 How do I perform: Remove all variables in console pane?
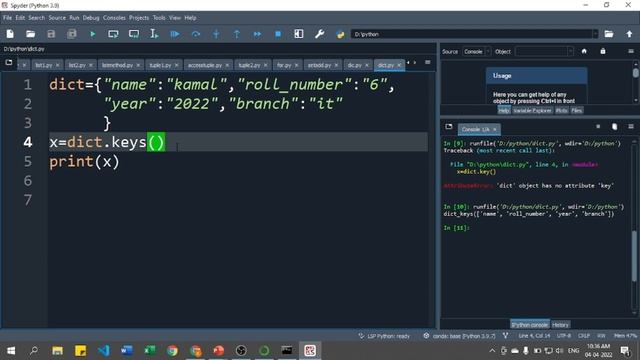point(614,127)
